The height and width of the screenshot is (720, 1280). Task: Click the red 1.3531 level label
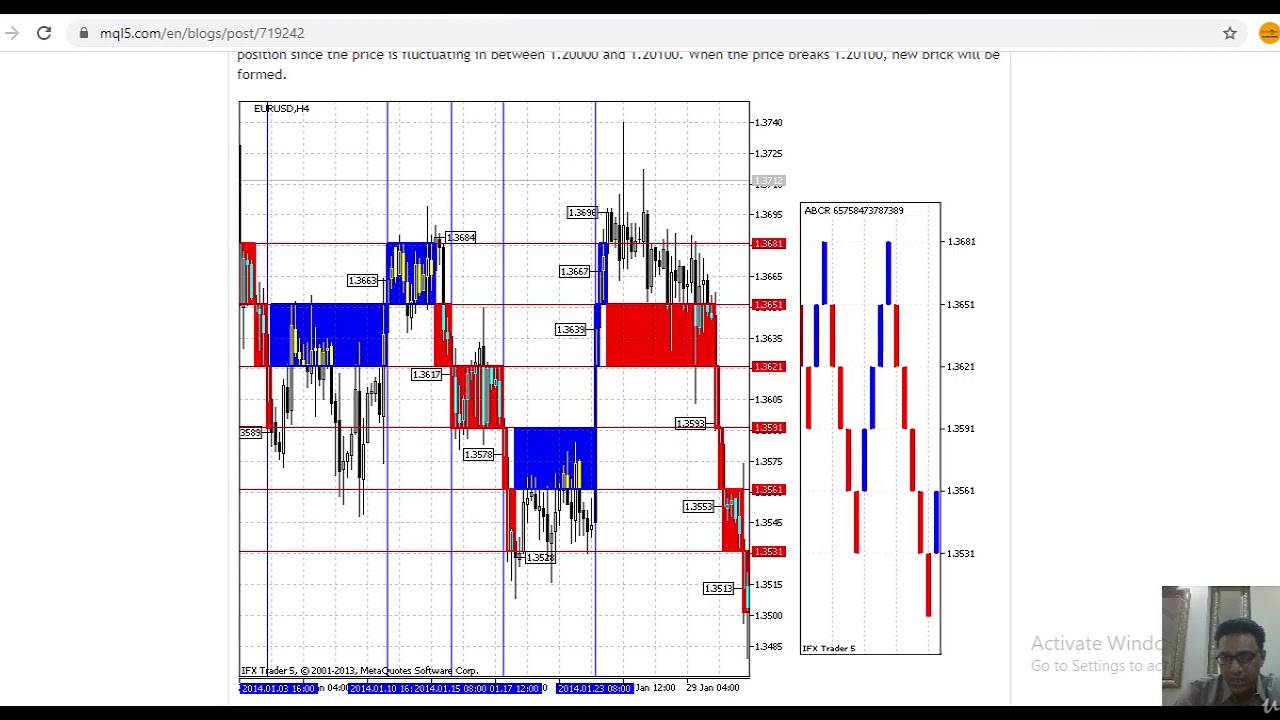tap(769, 551)
